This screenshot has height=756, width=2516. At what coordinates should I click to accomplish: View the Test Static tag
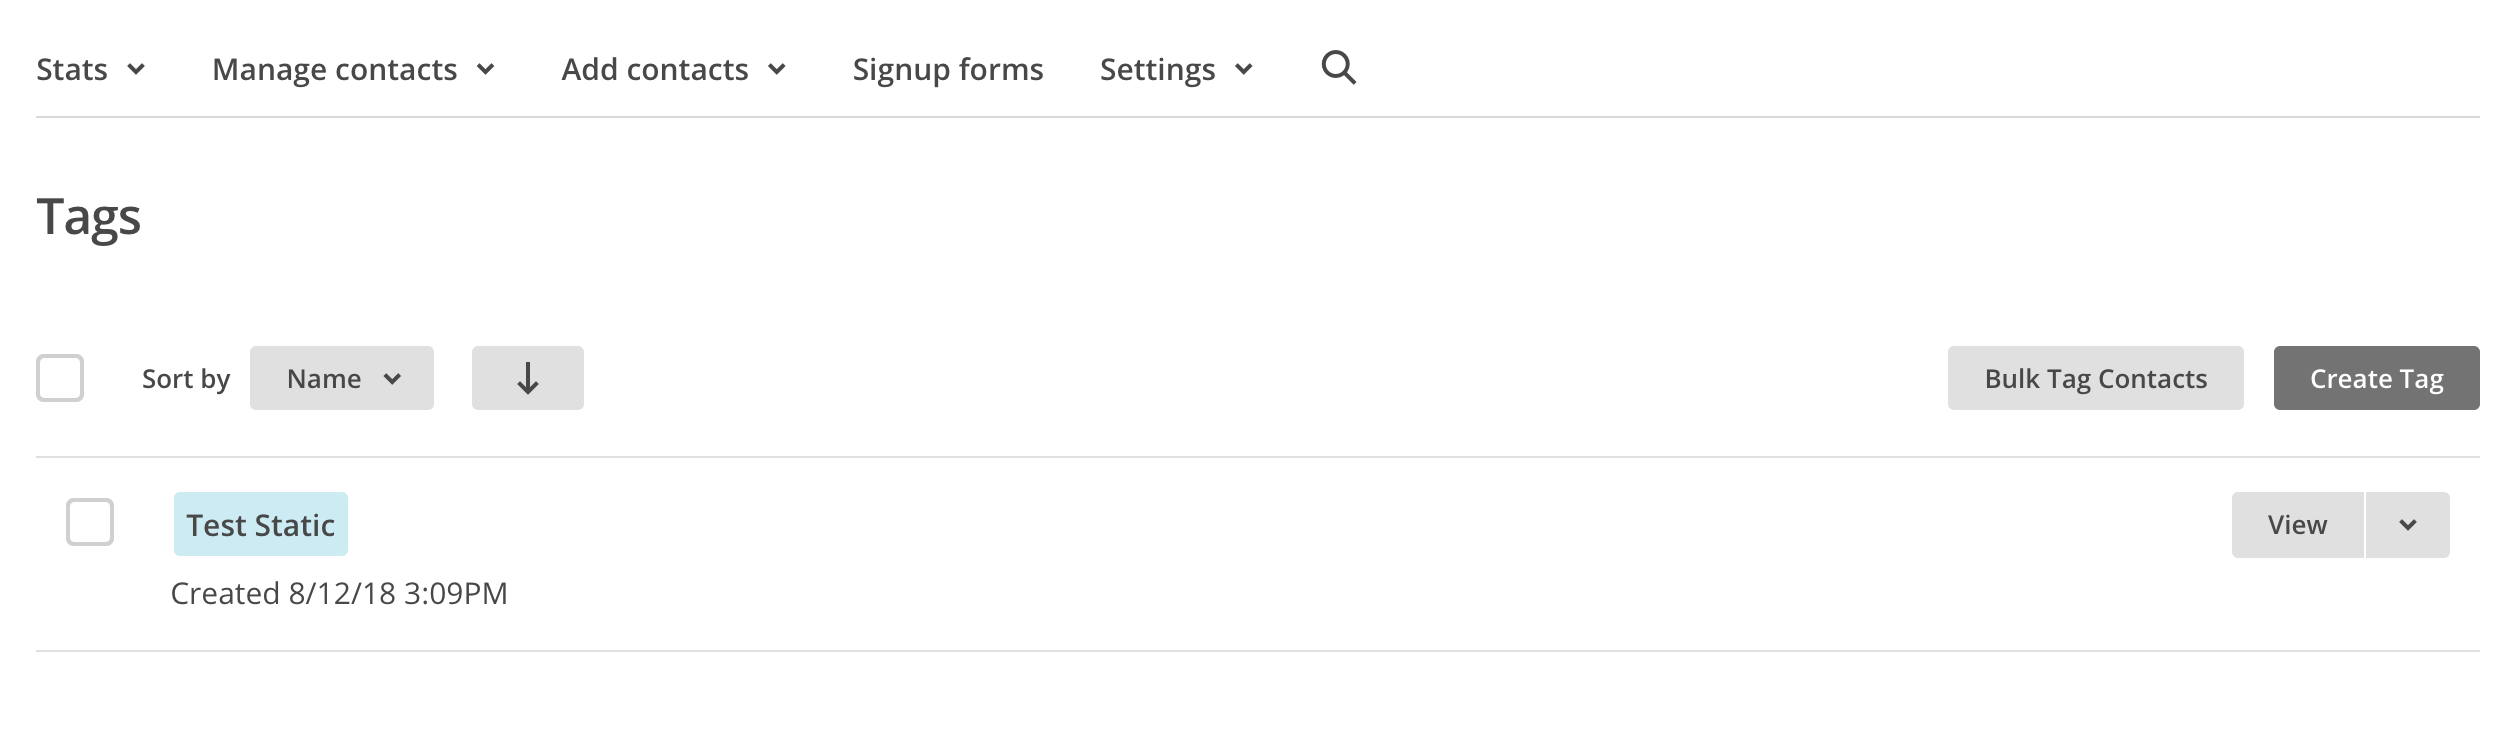point(2297,525)
